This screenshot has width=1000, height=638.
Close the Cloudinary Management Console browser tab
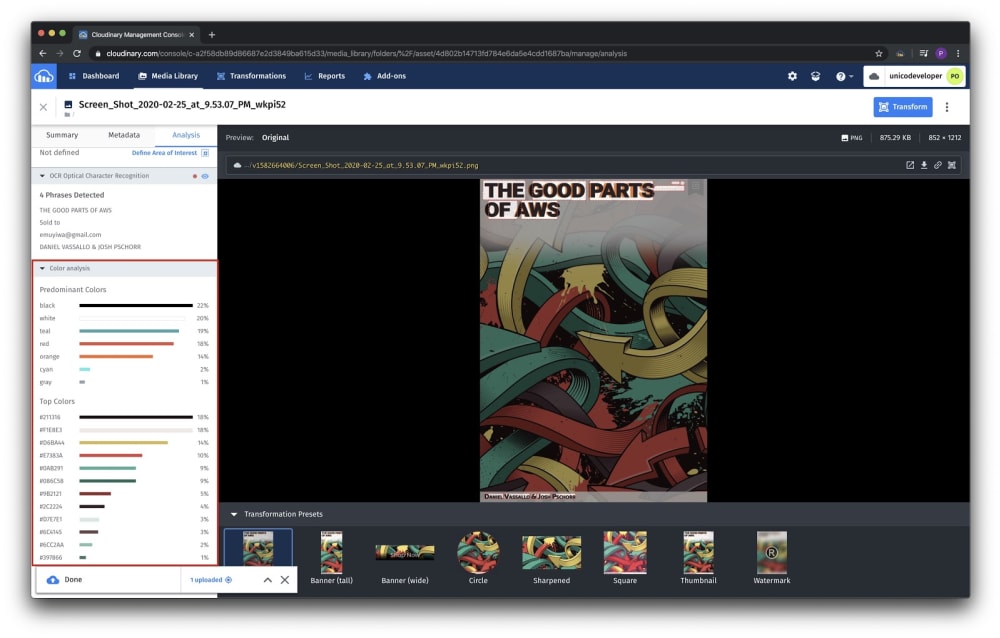coord(192,34)
